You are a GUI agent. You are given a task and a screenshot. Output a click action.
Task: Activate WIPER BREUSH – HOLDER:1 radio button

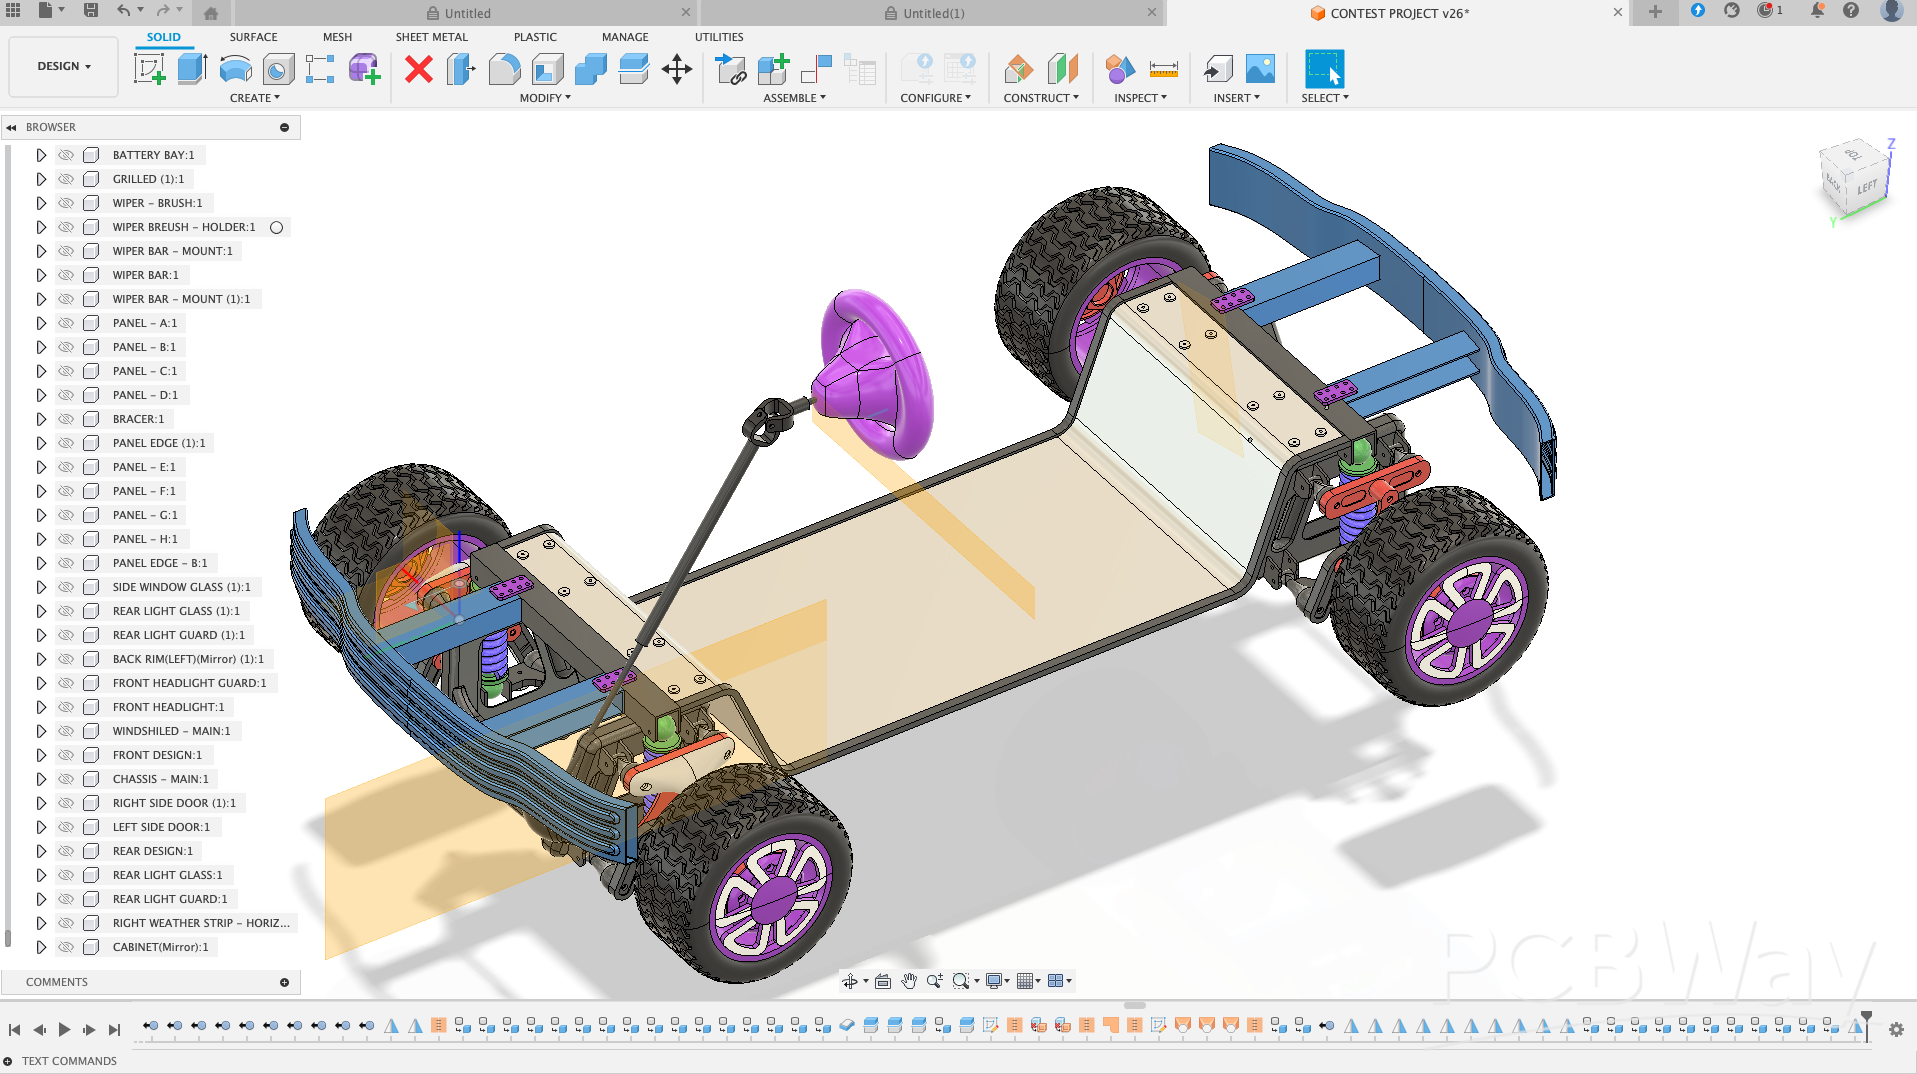tap(277, 227)
